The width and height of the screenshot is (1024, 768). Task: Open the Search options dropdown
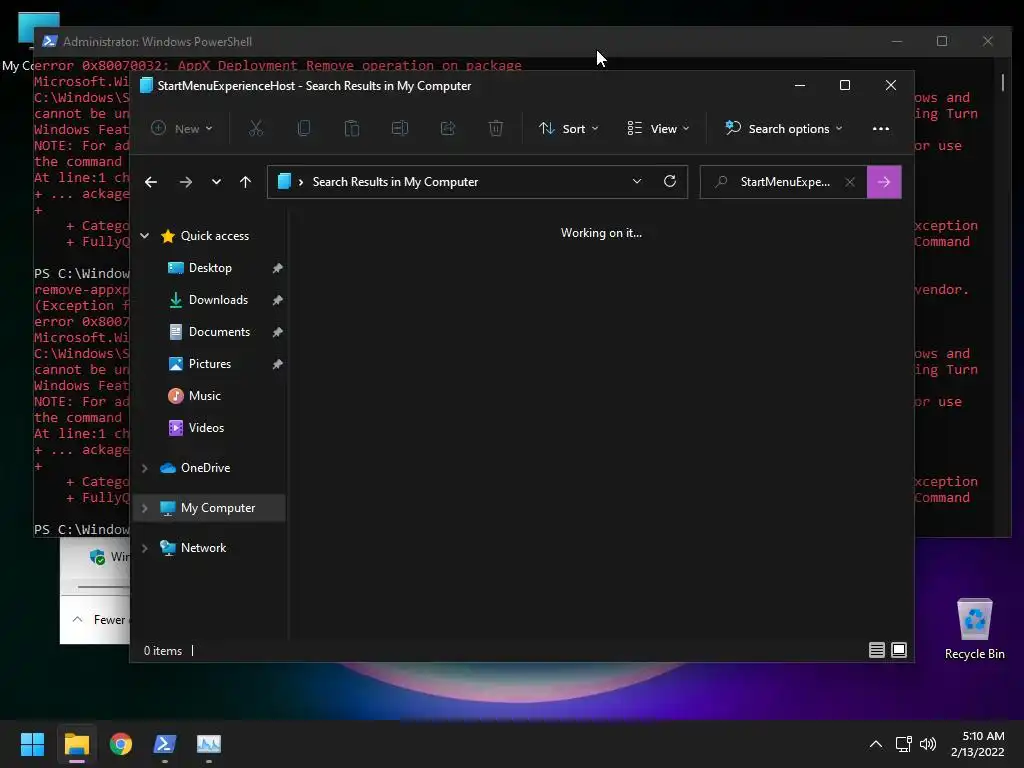point(784,129)
